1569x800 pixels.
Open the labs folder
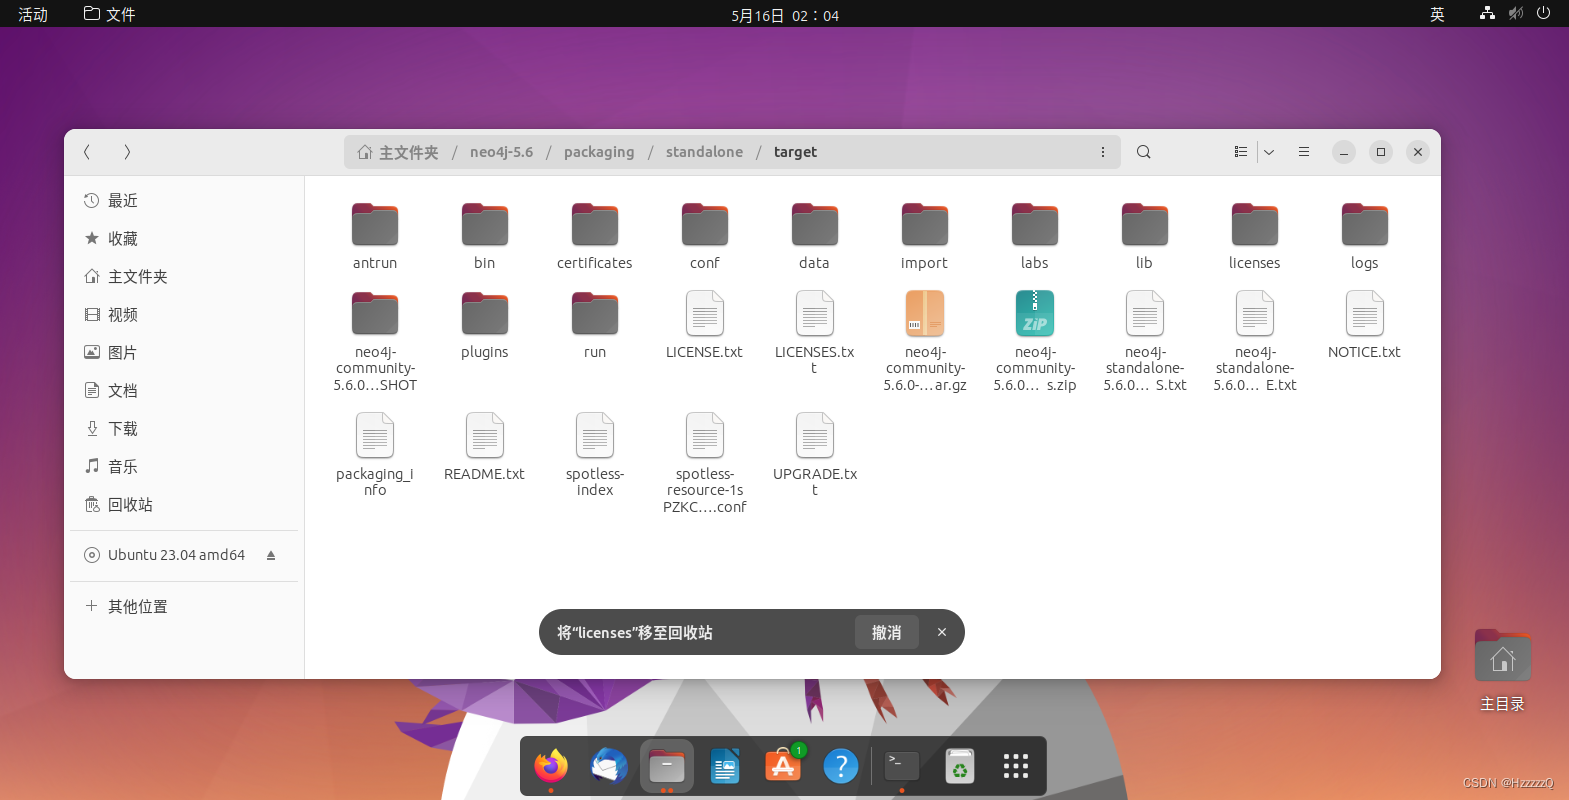click(x=1035, y=236)
